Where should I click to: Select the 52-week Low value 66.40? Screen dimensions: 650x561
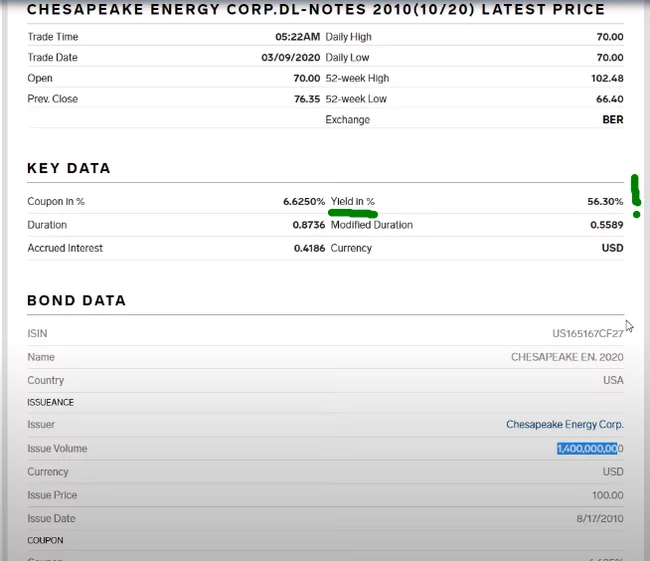click(609, 99)
